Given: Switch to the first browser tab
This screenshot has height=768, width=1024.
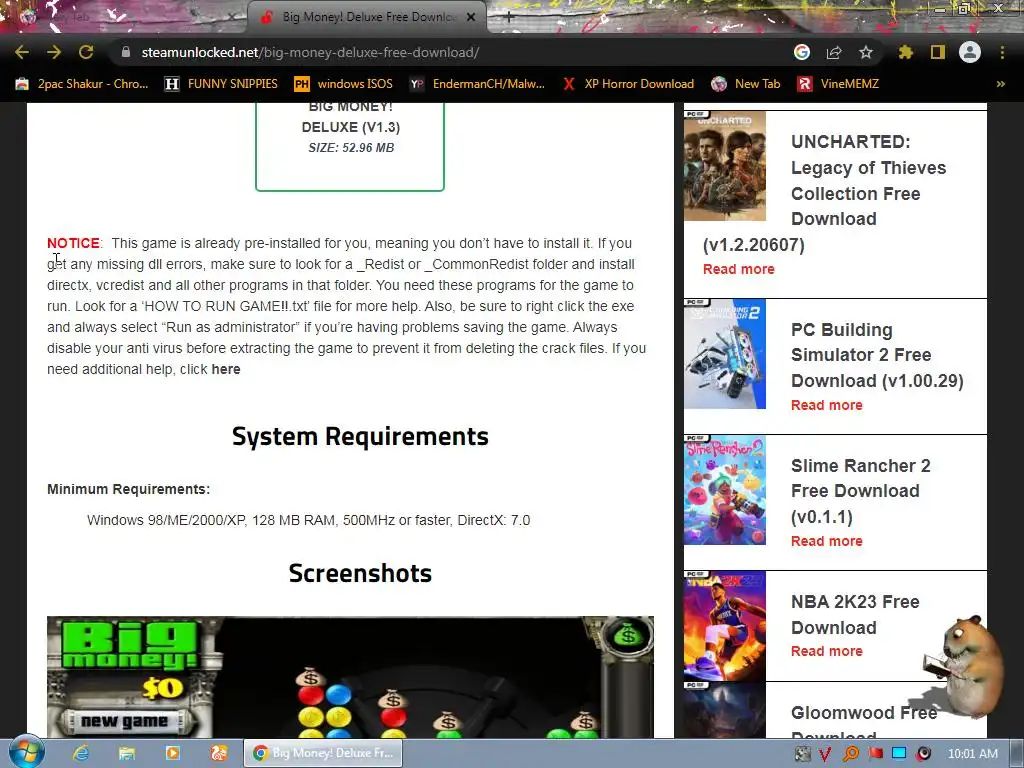Looking at the screenshot, I should pos(127,17).
